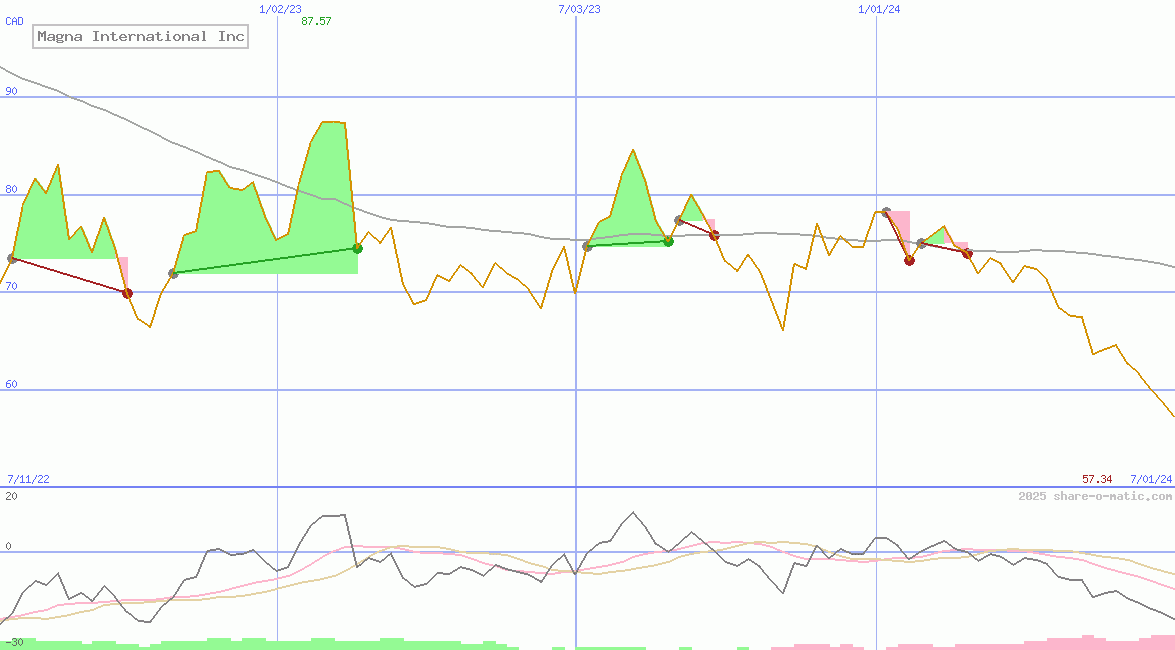
Task: Click the grey buy marker starting the long green trade line
Action: [x=173, y=274]
